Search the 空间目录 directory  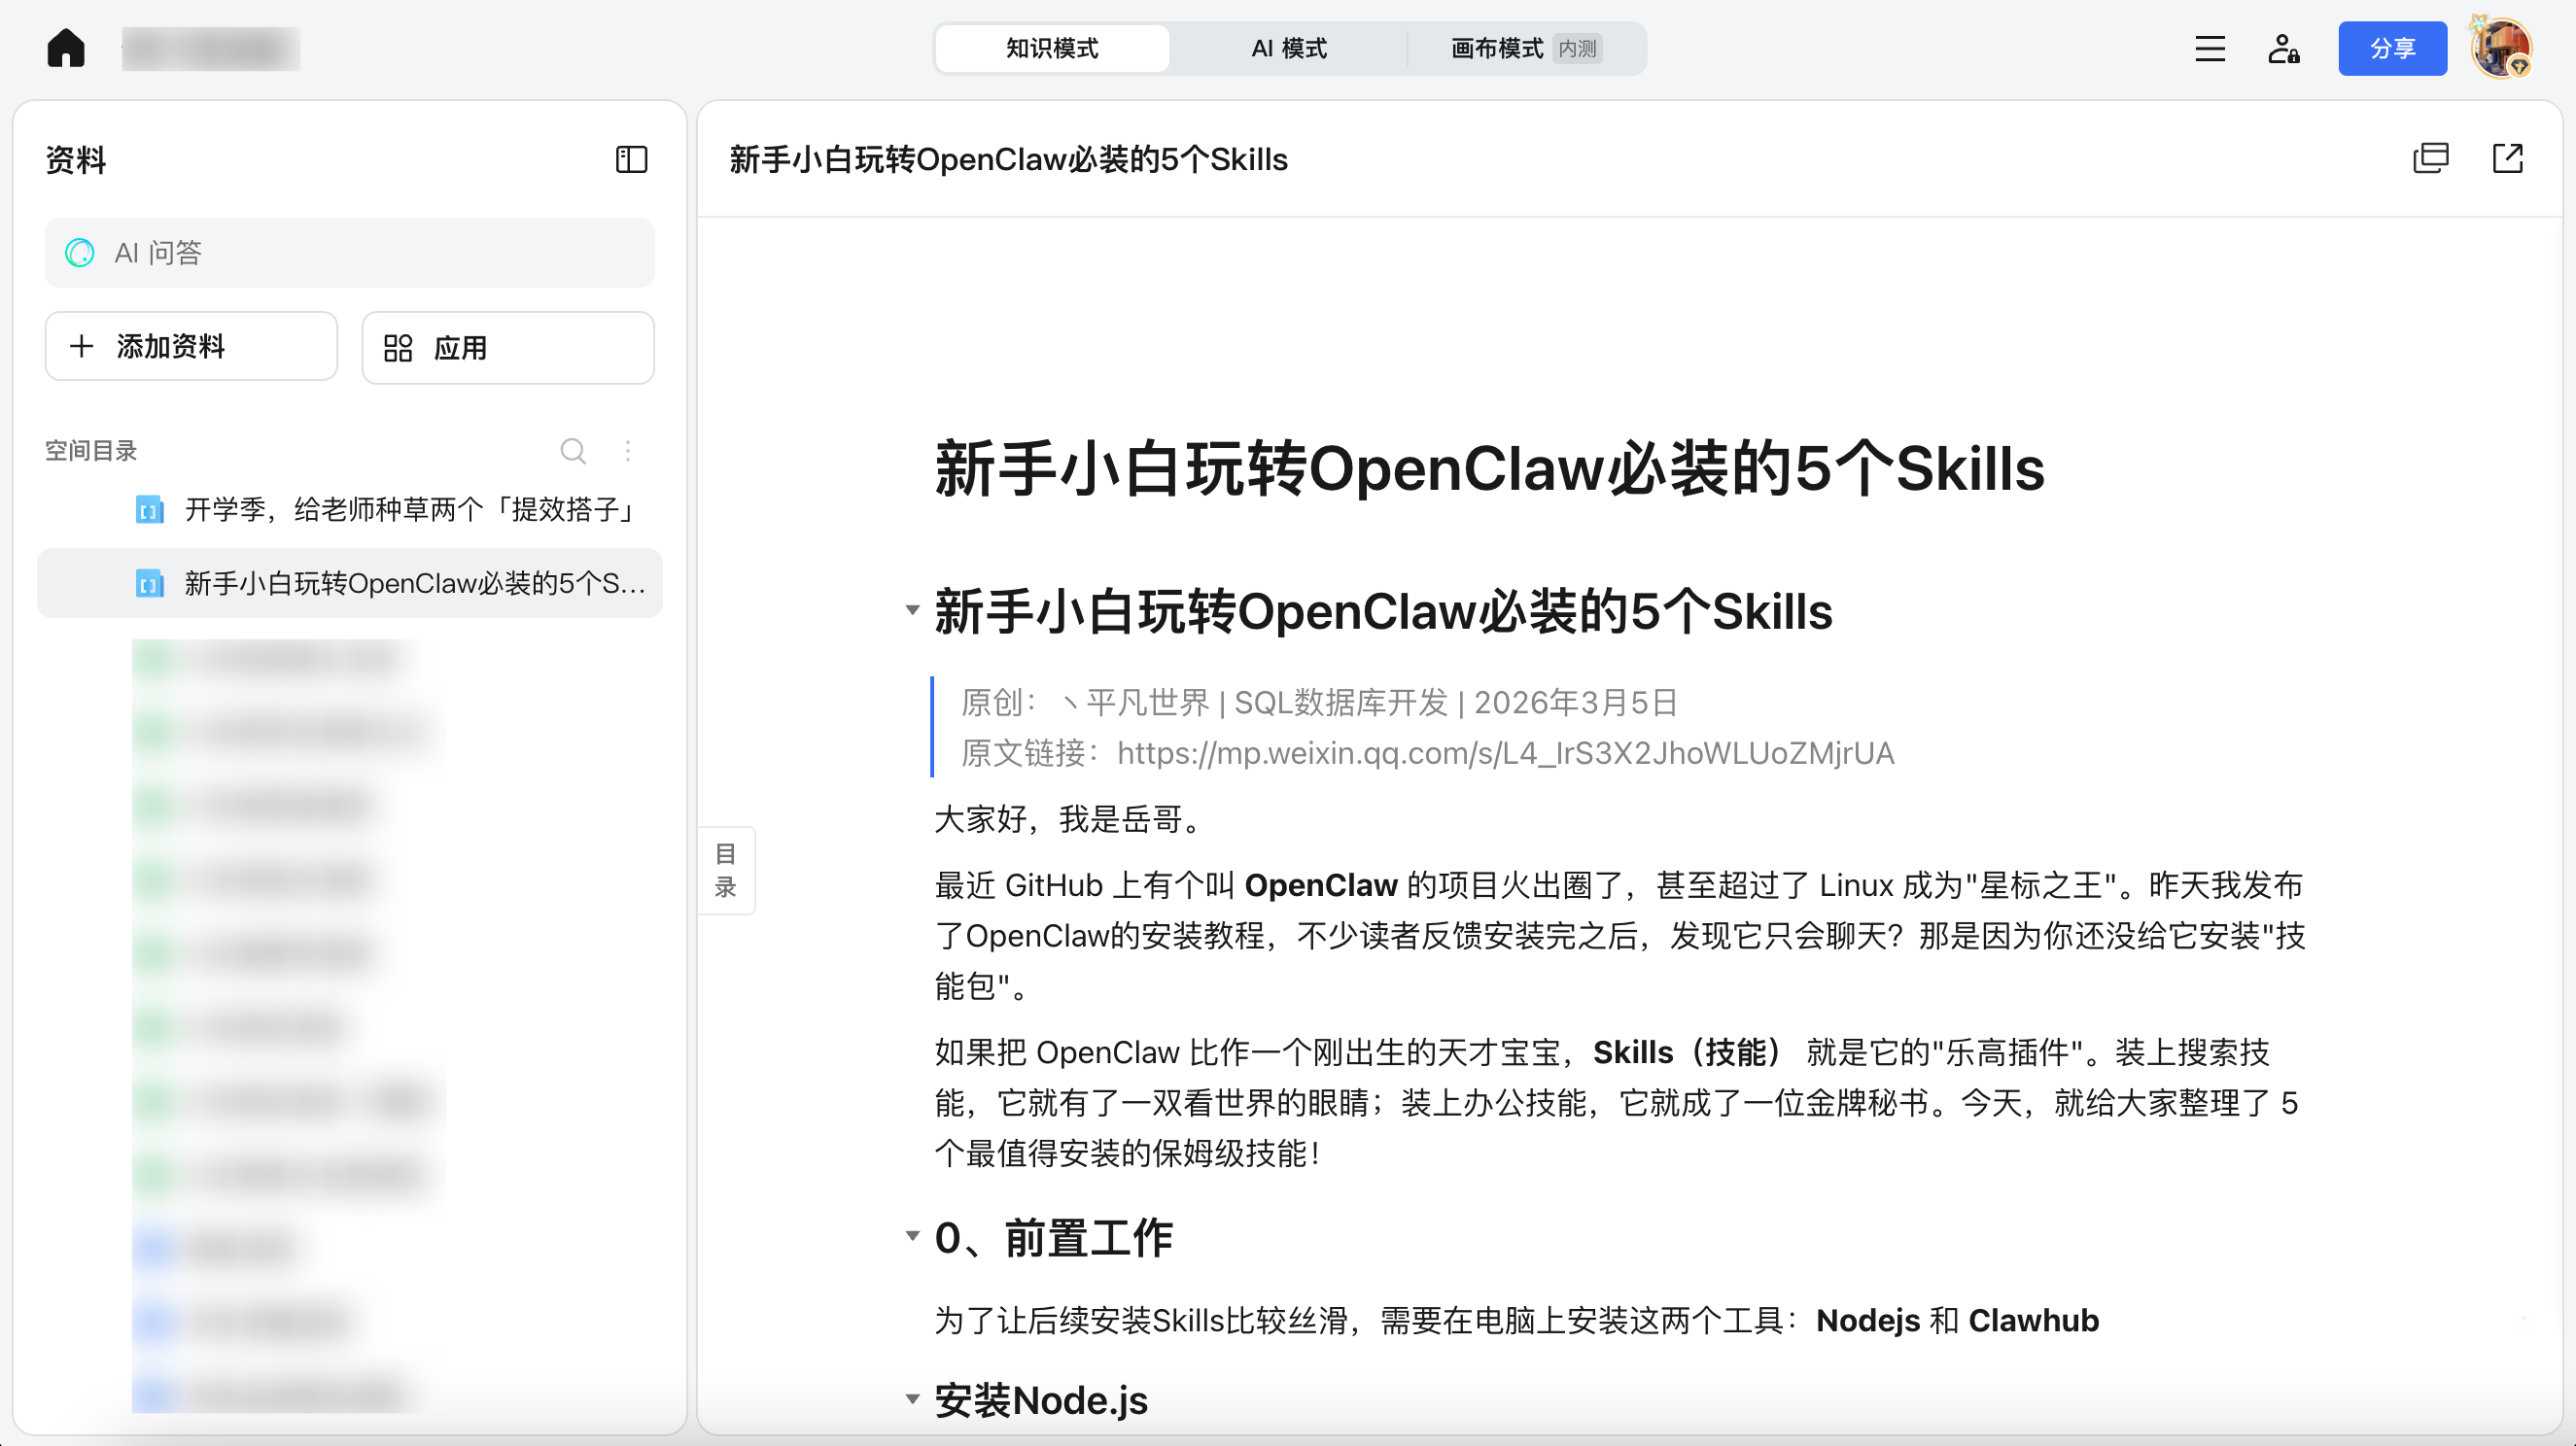(573, 451)
